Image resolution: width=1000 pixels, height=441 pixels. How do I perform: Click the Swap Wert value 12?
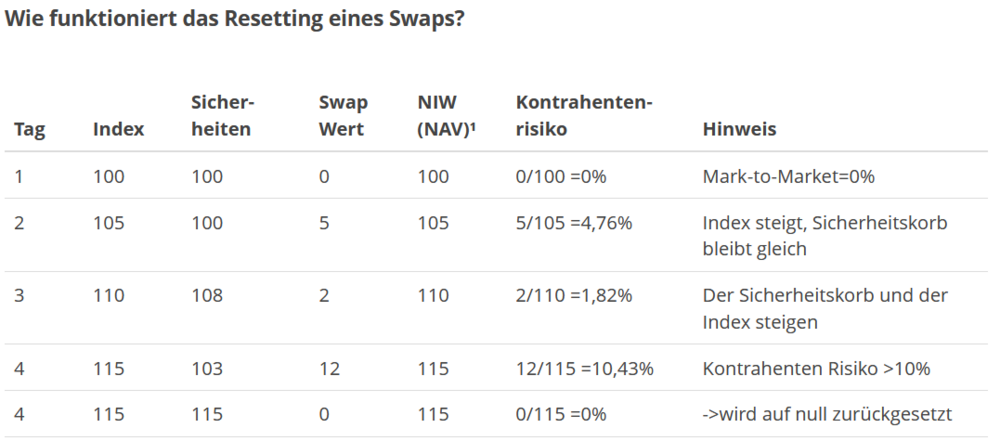[328, 369]
